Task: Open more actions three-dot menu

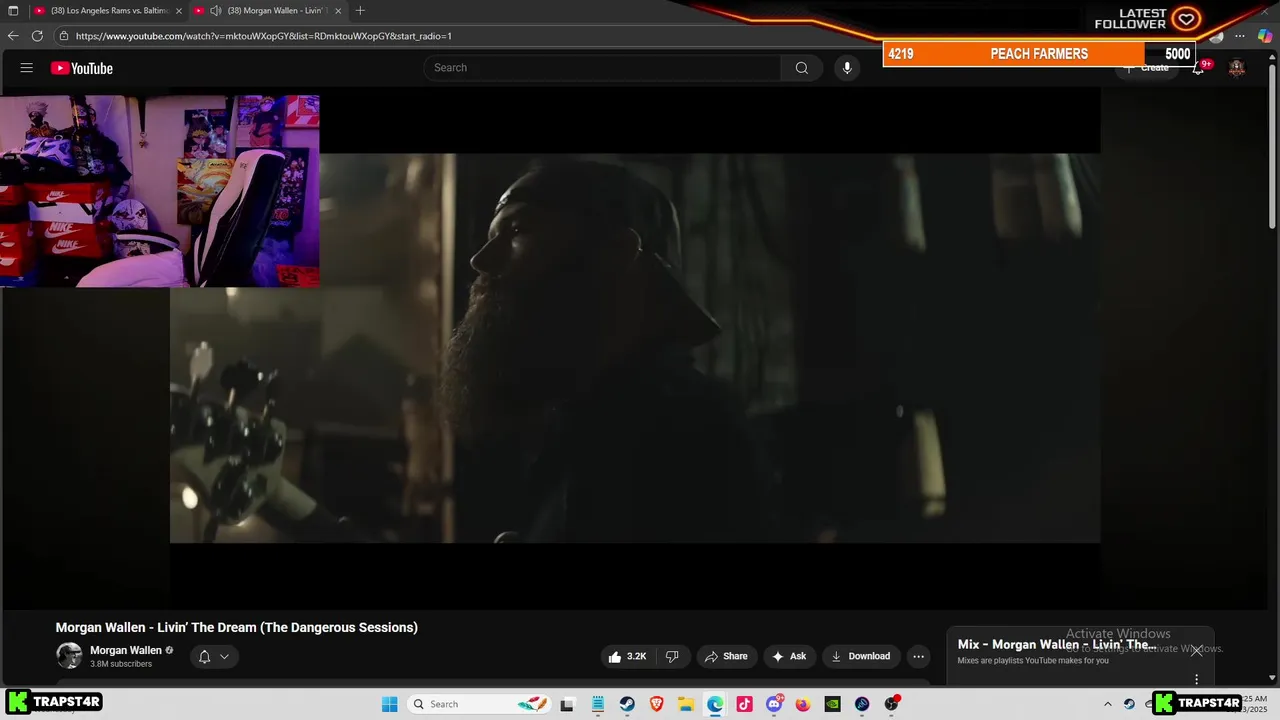Action: tap(919, 656)
